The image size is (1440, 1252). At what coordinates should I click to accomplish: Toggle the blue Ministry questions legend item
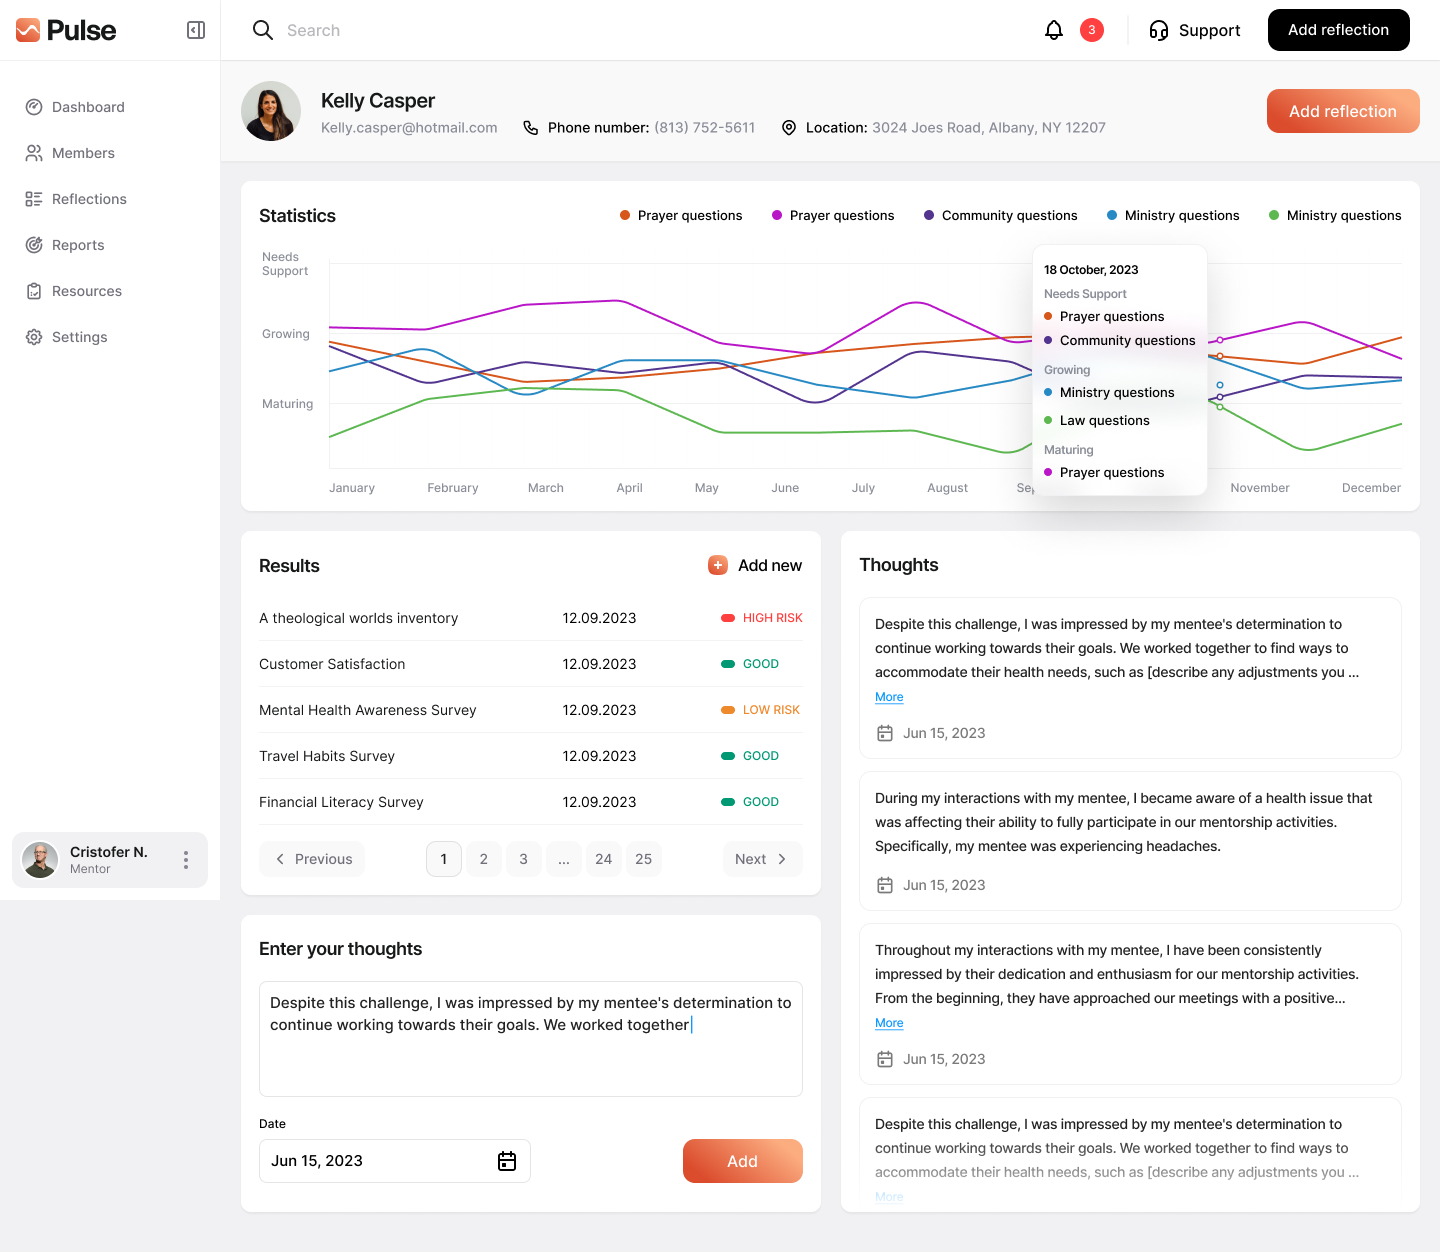tap(1172, 215)
